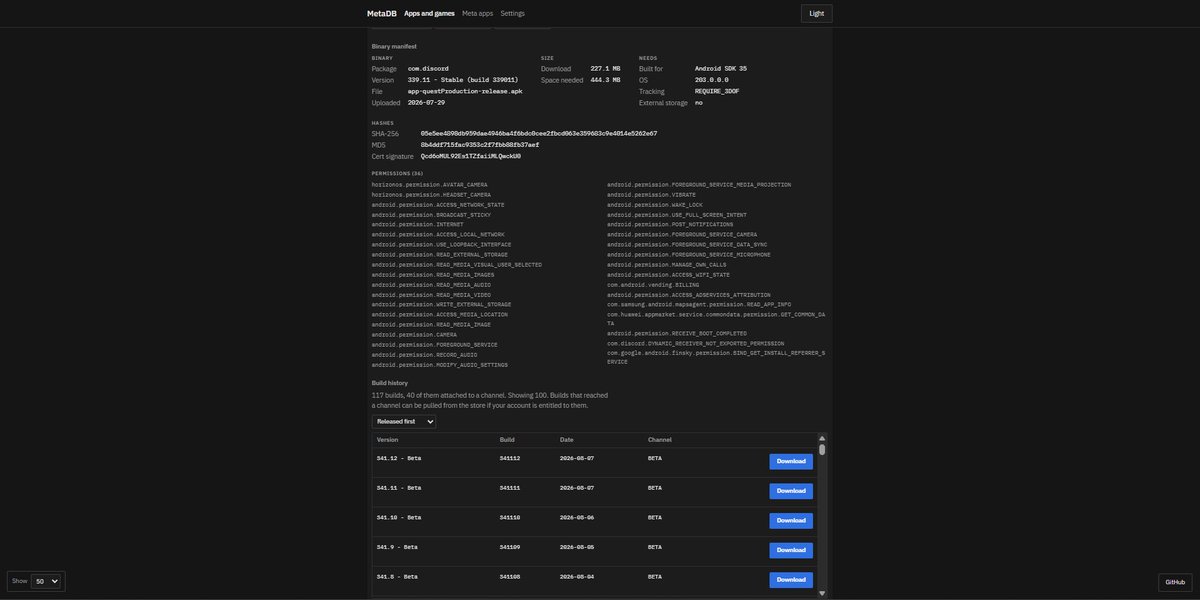This screenshot has width=1200, height=600.
Task: Click the SHA-256 hash value
Action: tap(539, 133)
